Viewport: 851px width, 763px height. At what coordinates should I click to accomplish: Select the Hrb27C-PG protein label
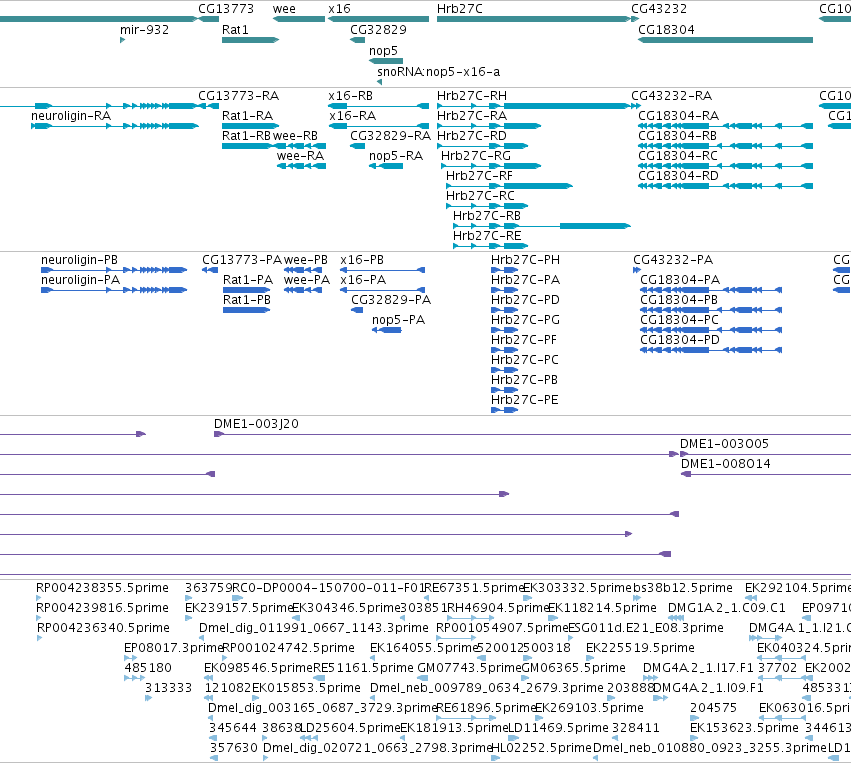[525, 321]
